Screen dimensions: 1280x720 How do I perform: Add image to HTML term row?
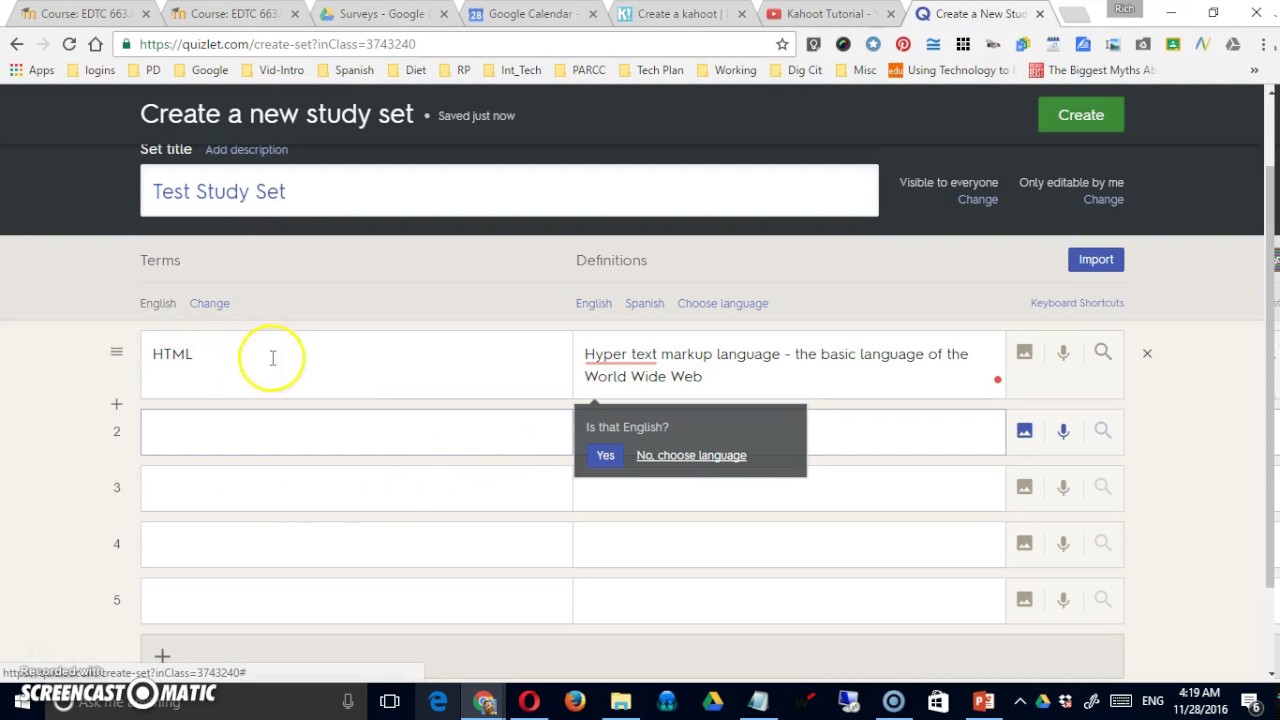coord(1024,352)
